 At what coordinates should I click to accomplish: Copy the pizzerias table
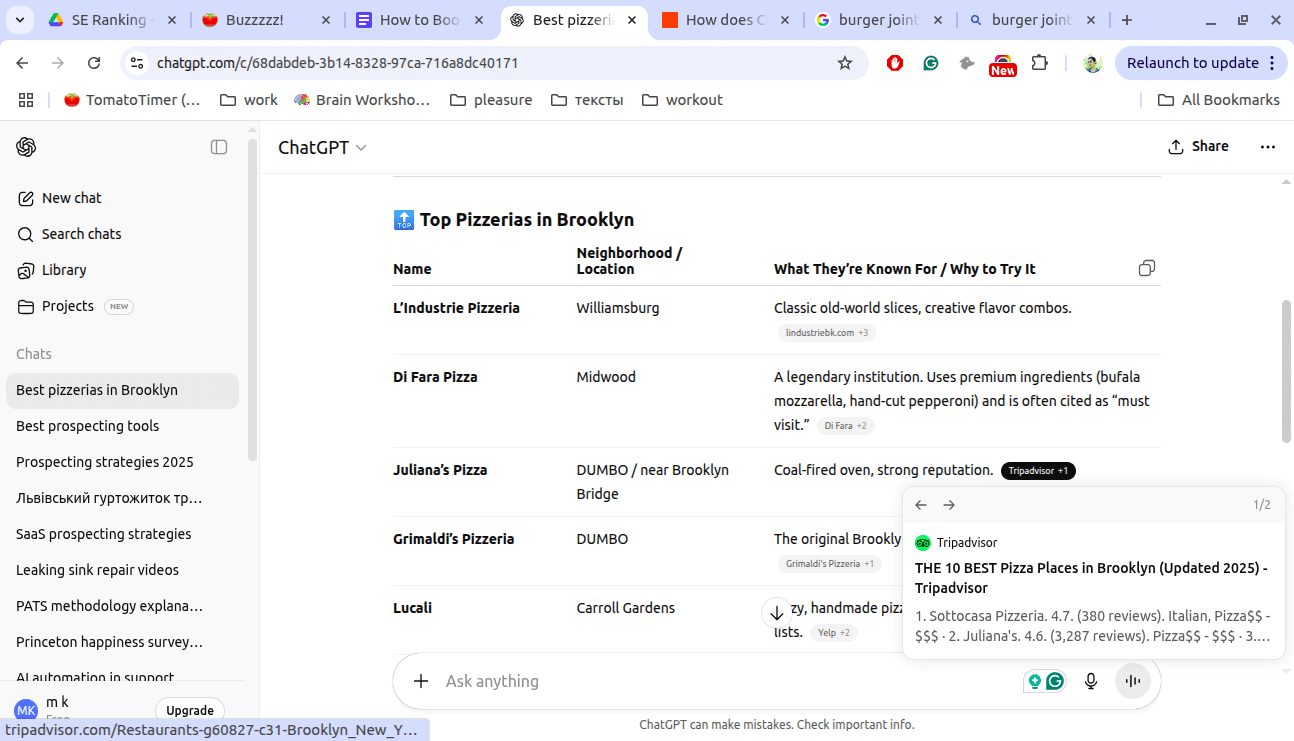[1146, 268]
